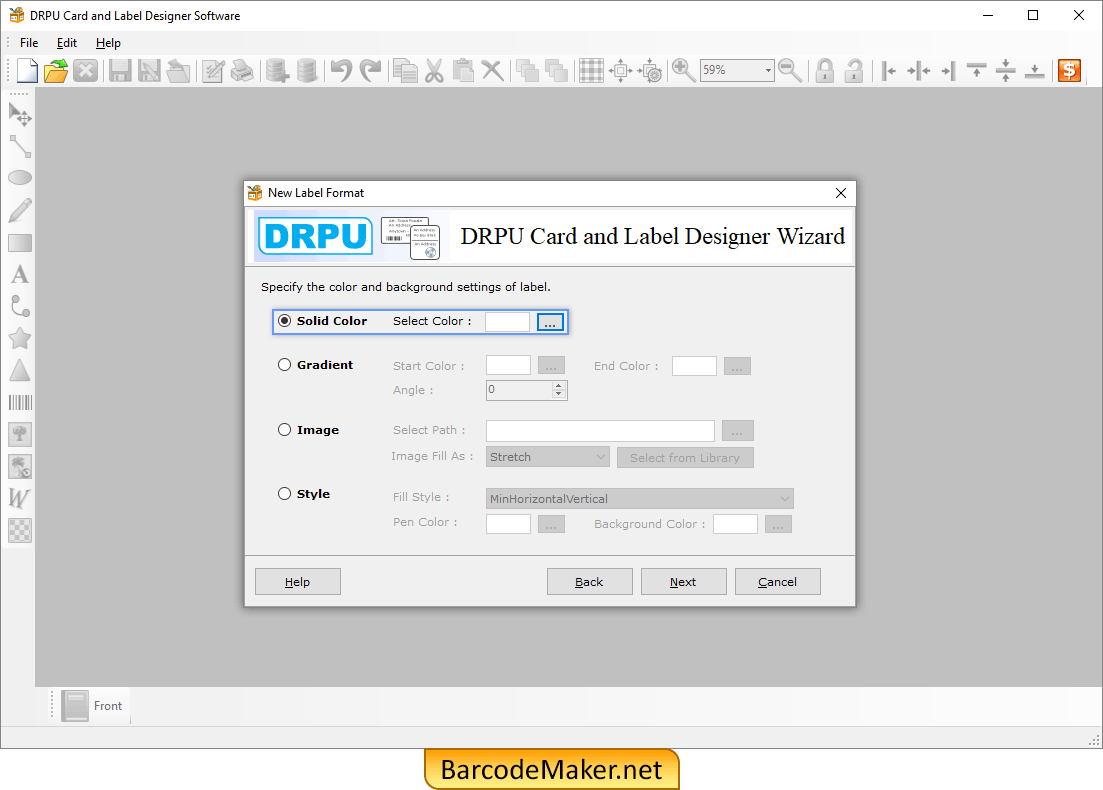Image resolution: width=1103 pixels, height=790 pixels.
Task: Click the Print icon in toolbar
Action: (x=242, y=70)
